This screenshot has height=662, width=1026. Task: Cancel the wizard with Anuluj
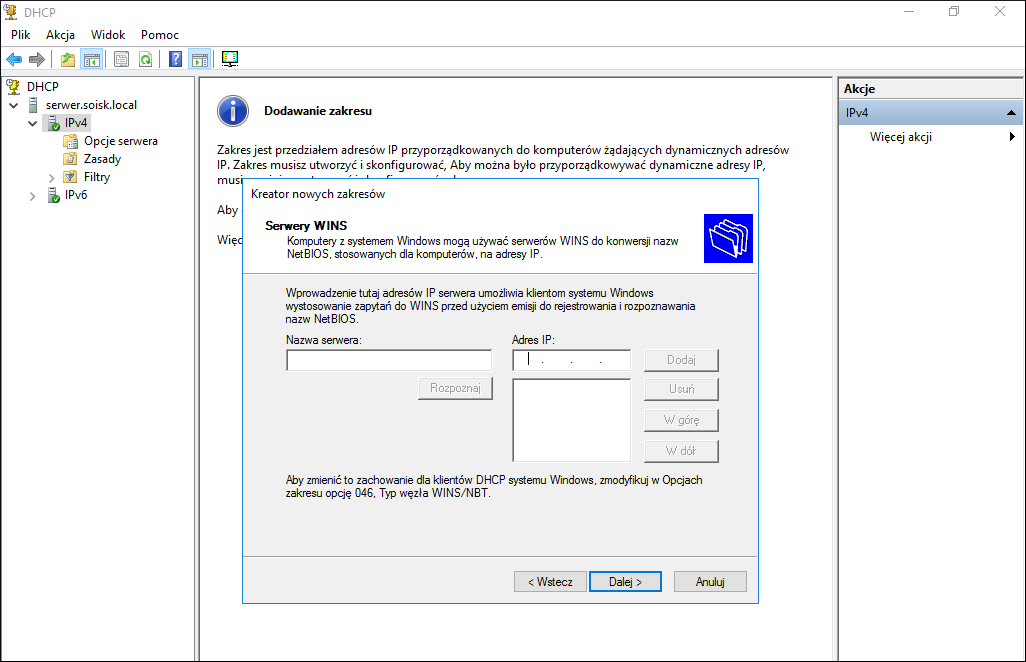point(710,582)
